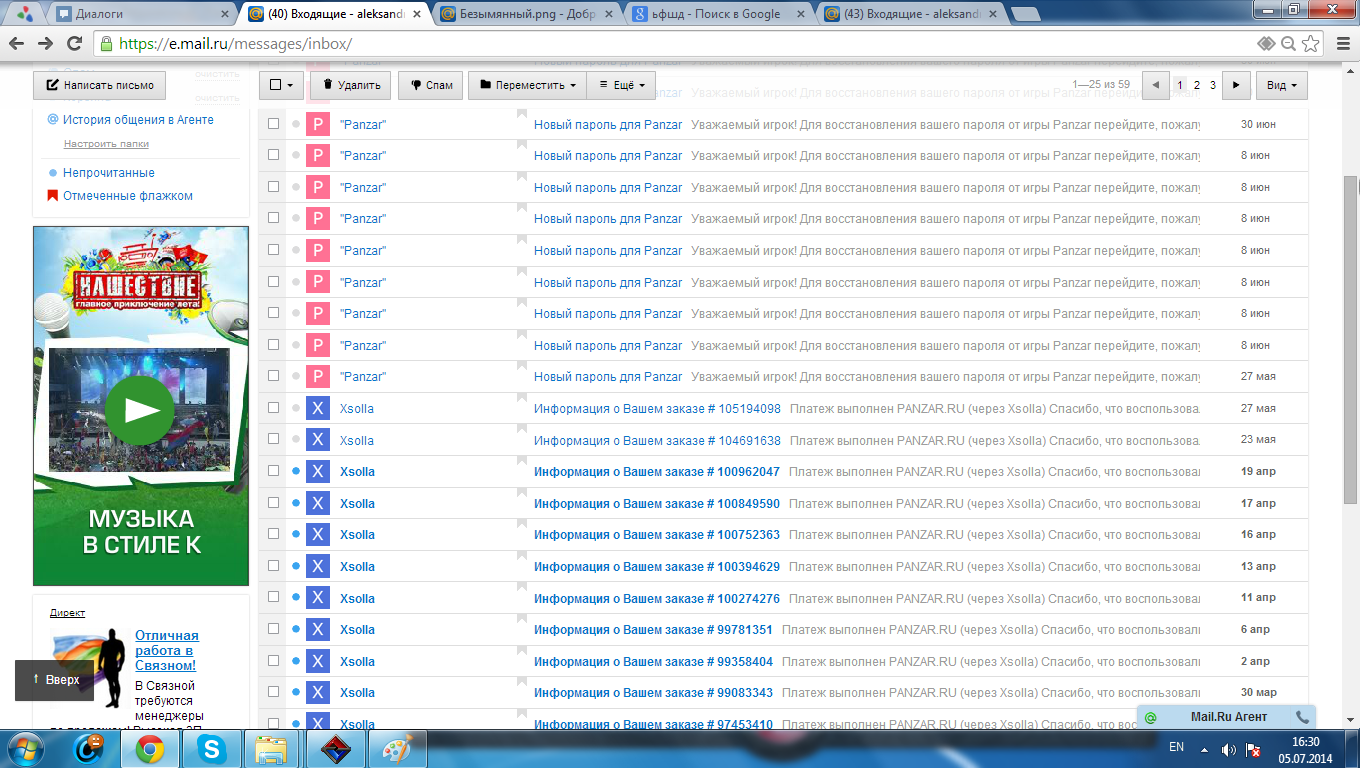The width and height of the screenshot is (1360, 768).
Task: Click the Вверх scroll-to-top button
Action: [54, 680]
